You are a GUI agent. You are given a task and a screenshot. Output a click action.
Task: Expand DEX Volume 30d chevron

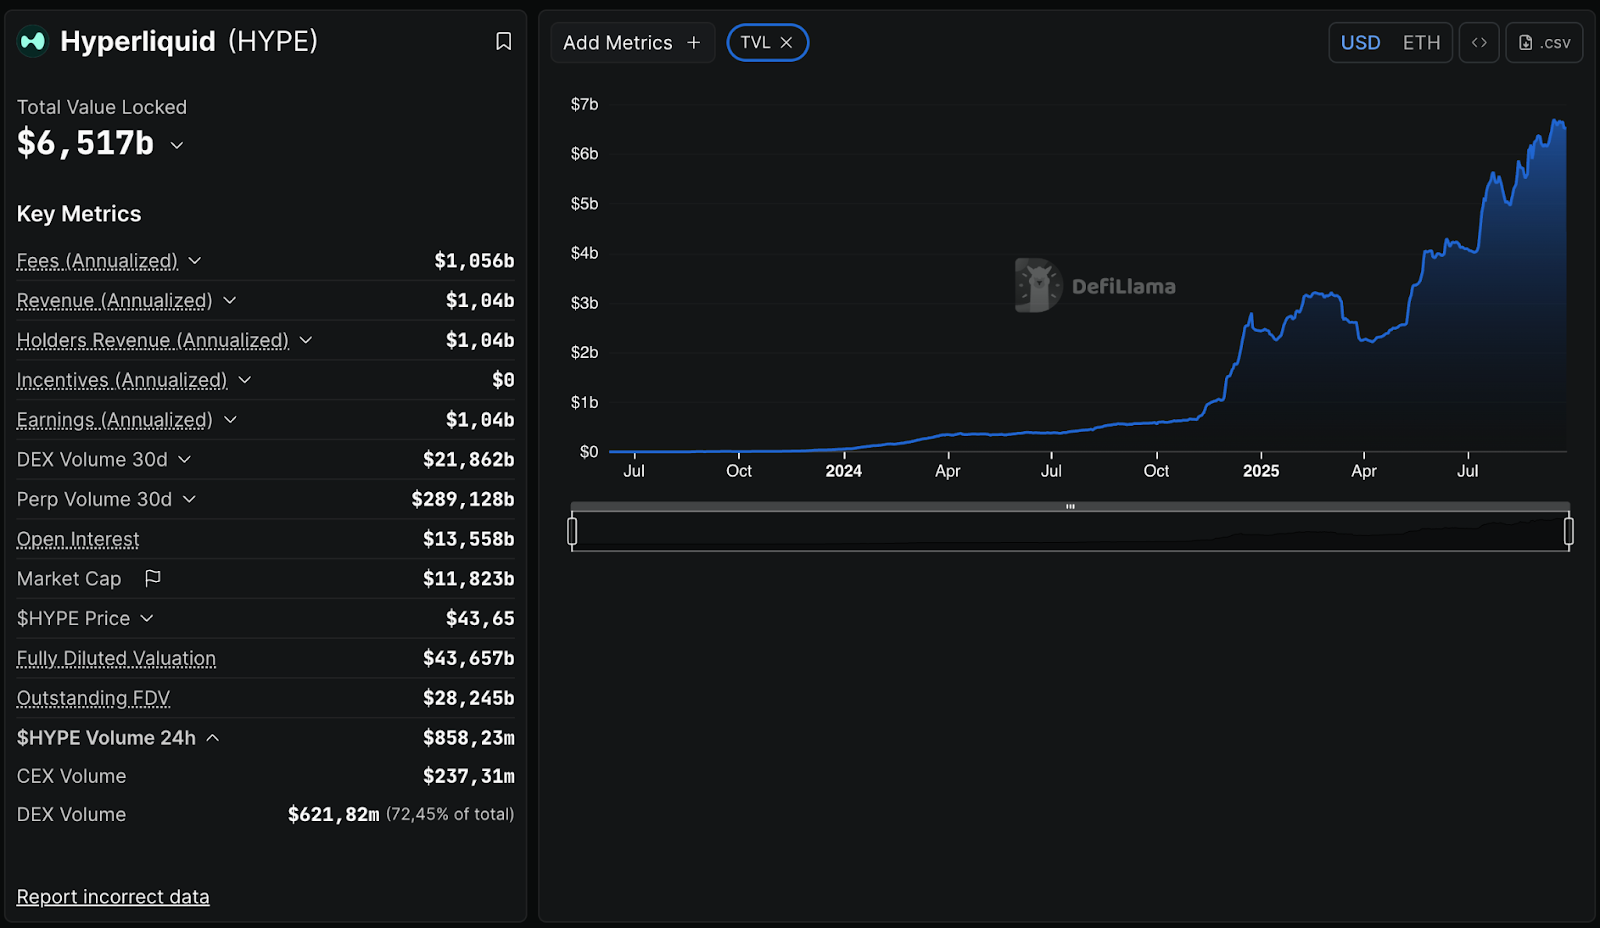pyautogui.click(x=185, y=459)
